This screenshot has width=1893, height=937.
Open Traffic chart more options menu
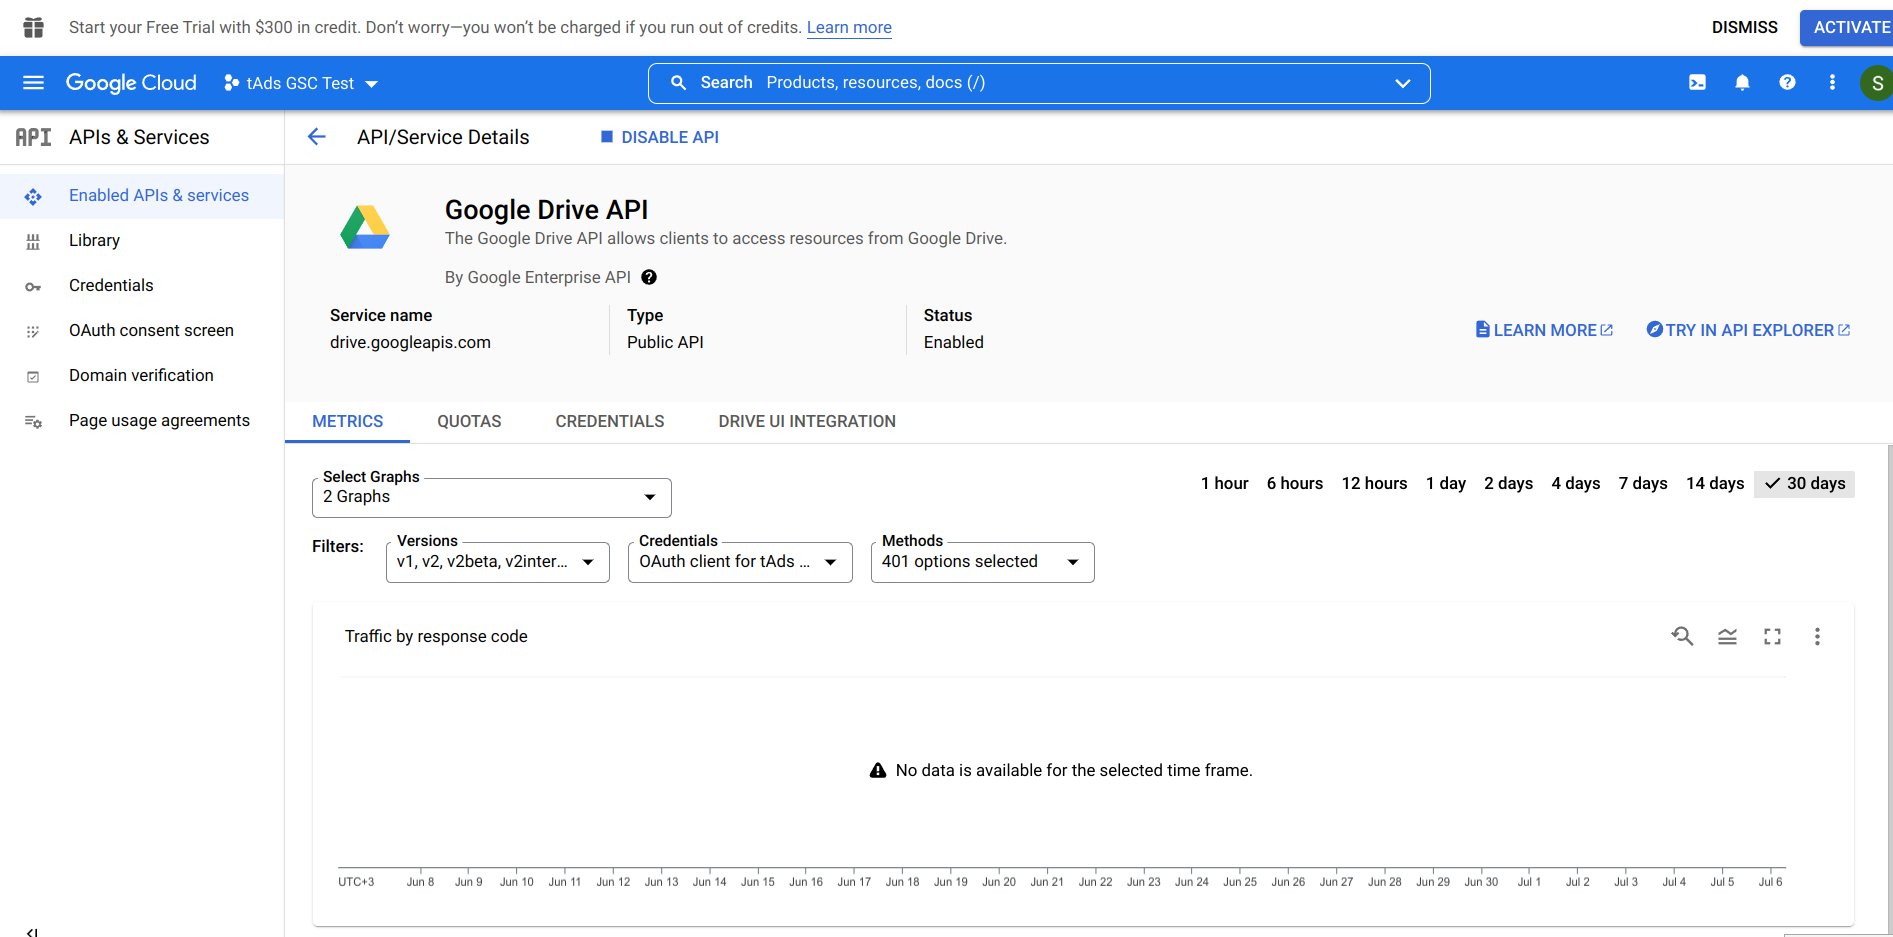click(1817, 636)
